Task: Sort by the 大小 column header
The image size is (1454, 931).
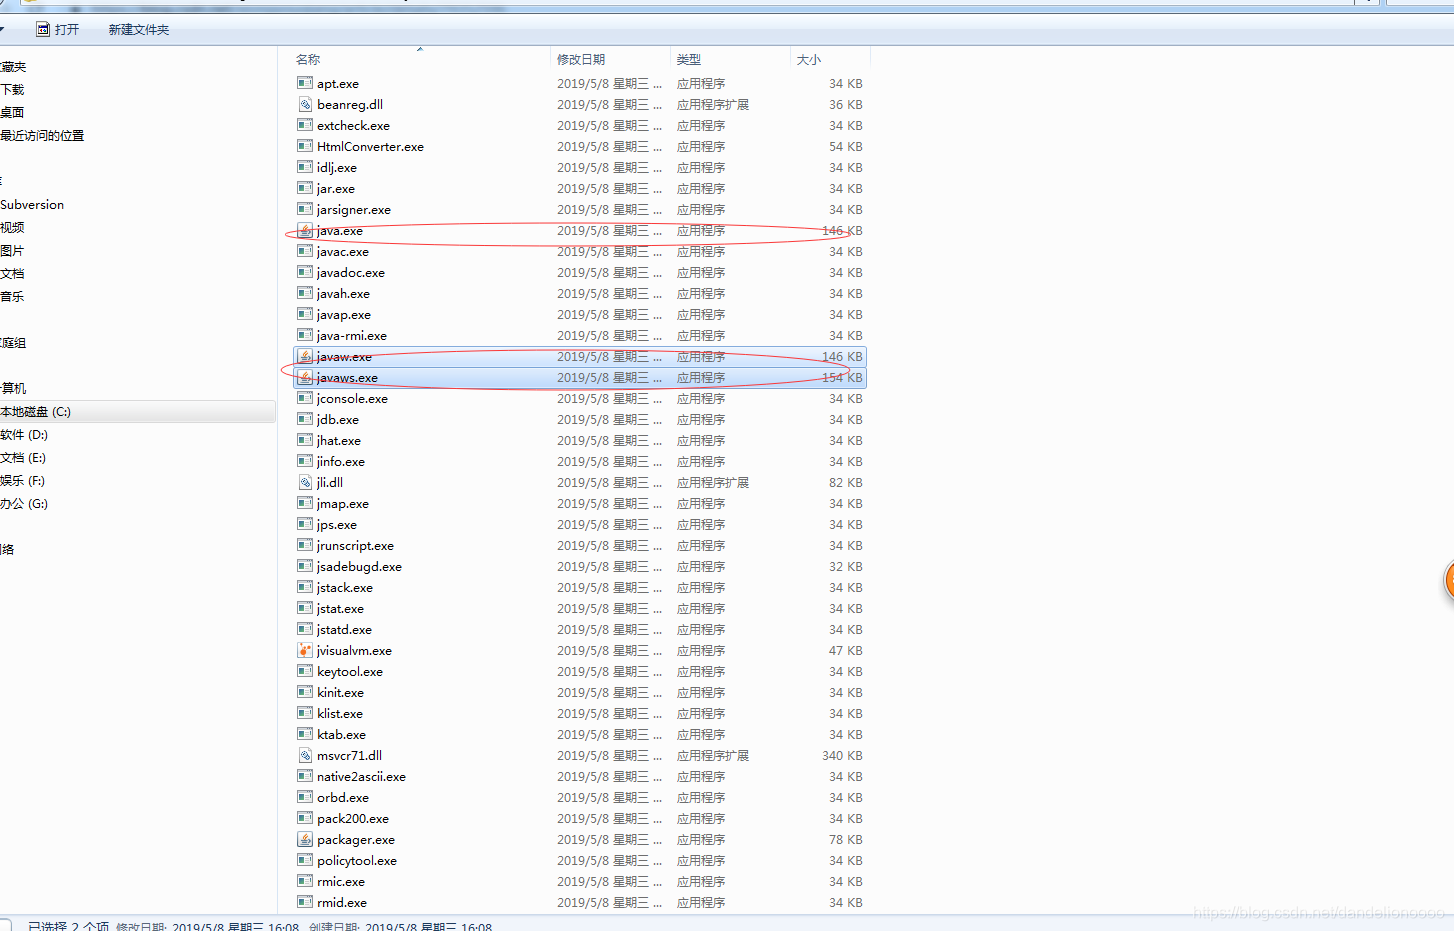Action: [809, 60]
